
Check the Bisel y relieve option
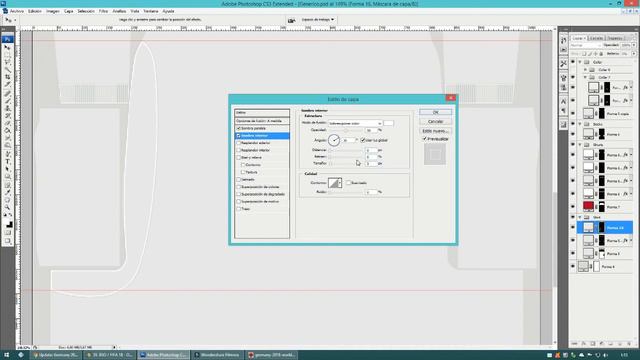[238, 158]
